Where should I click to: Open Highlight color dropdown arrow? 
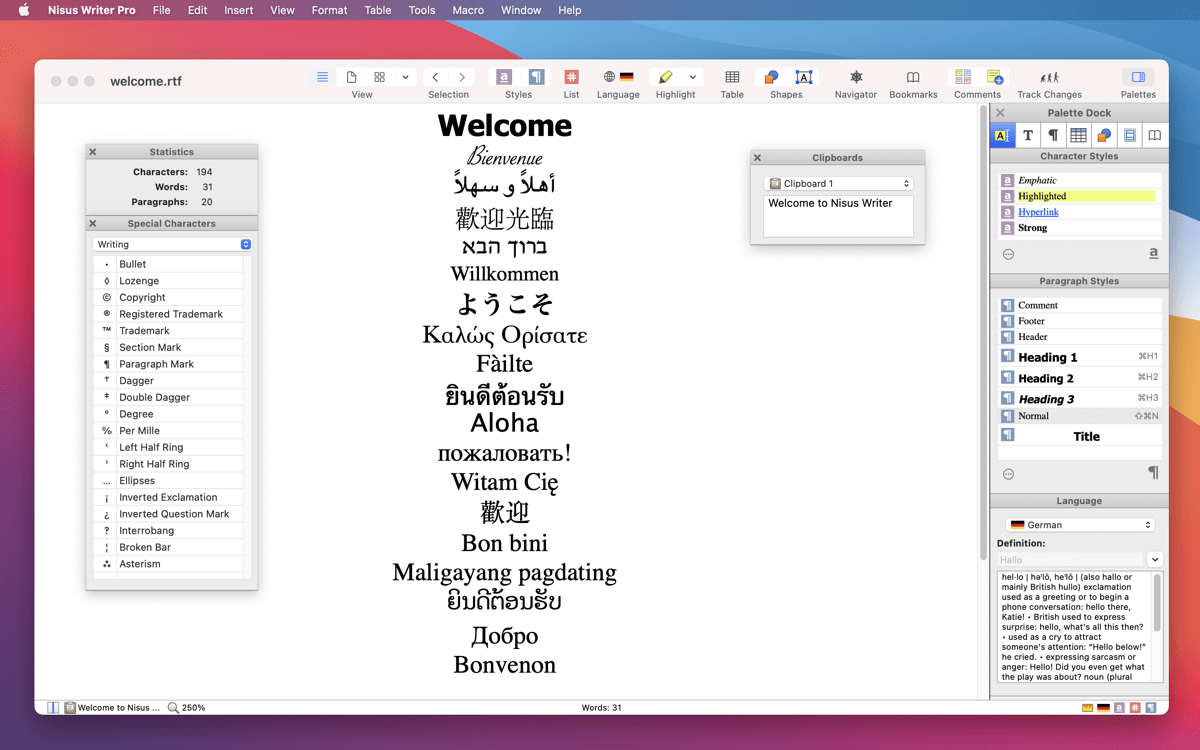tap(692, 77)
